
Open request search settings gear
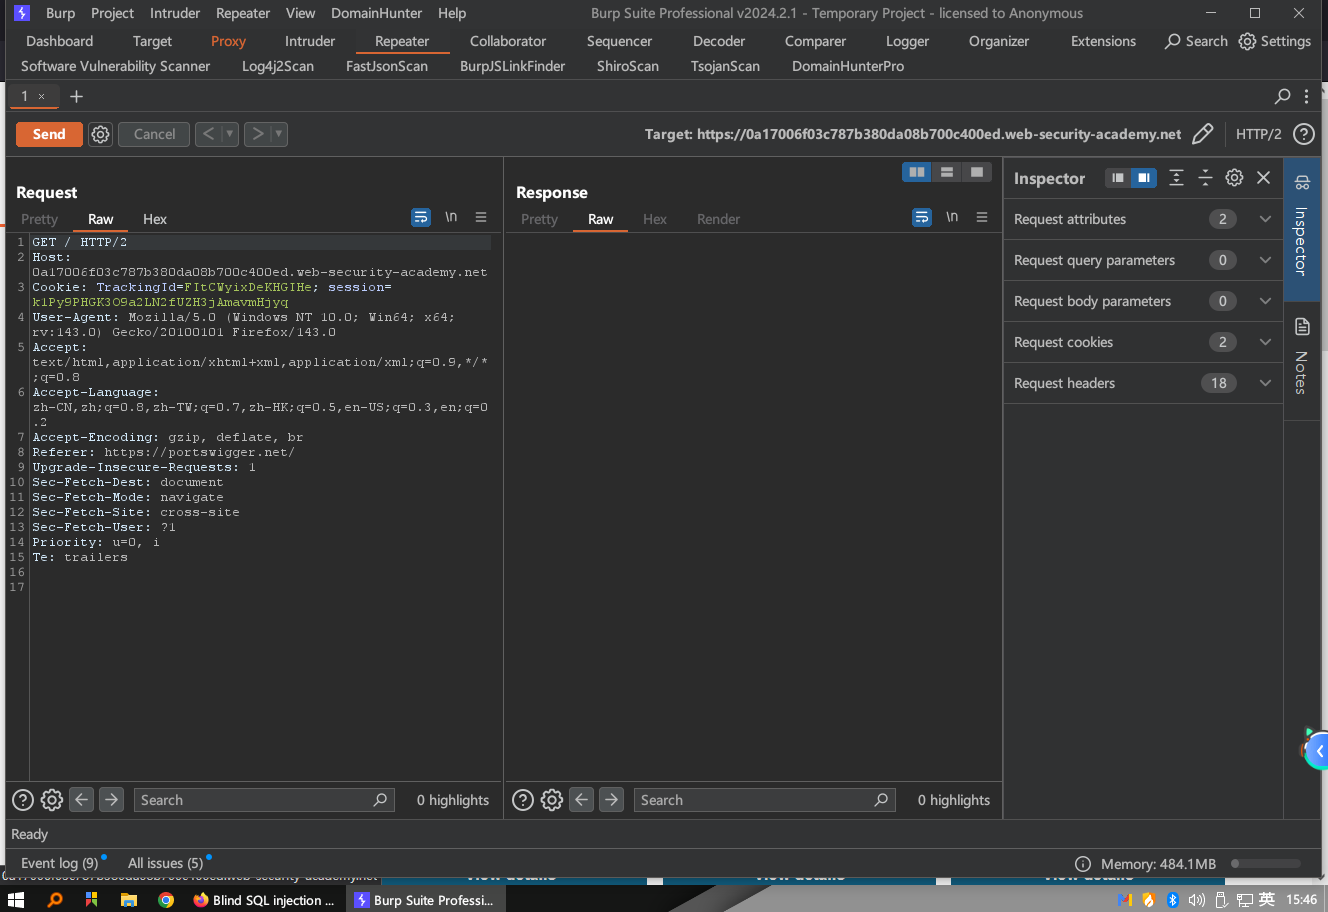[52, 800]
